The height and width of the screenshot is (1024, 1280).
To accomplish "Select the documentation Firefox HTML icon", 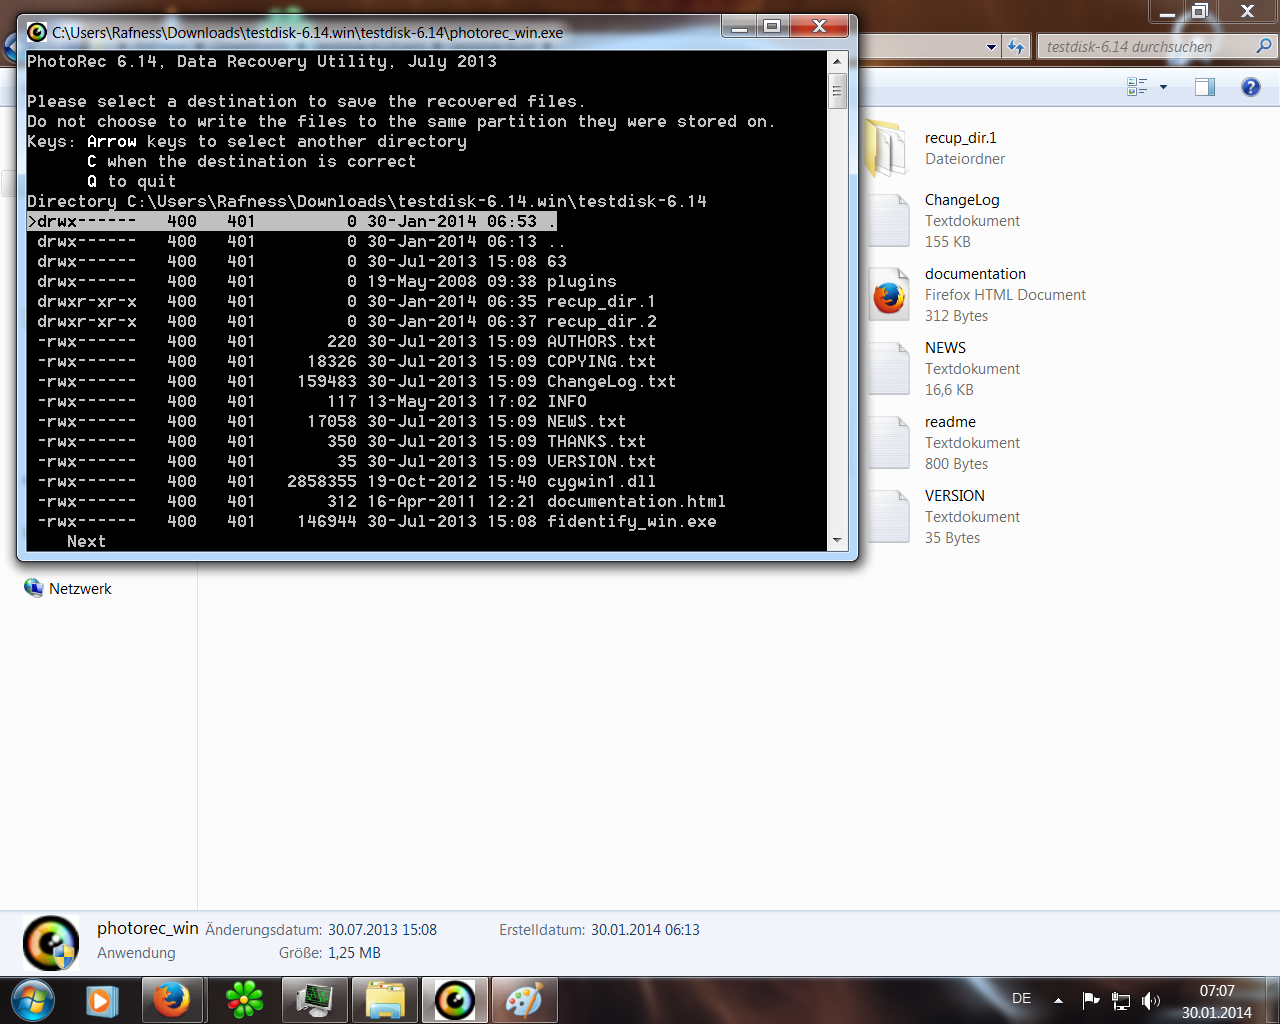I will (x=889, y=295).
